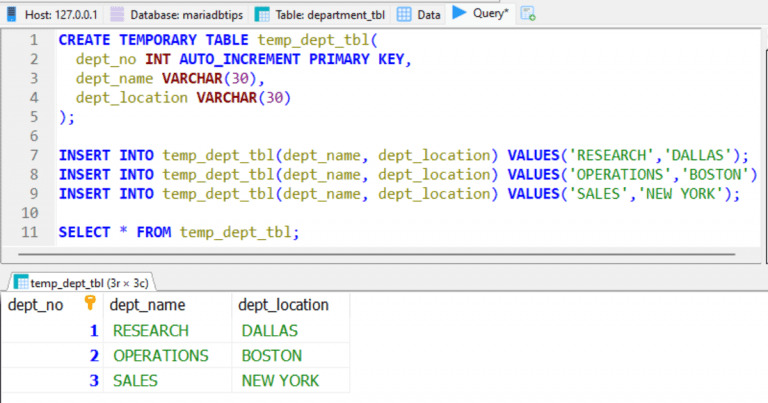768x403 pixels.
Task: Click the table icon beside department_tbl
Action: tap(262, 15)
